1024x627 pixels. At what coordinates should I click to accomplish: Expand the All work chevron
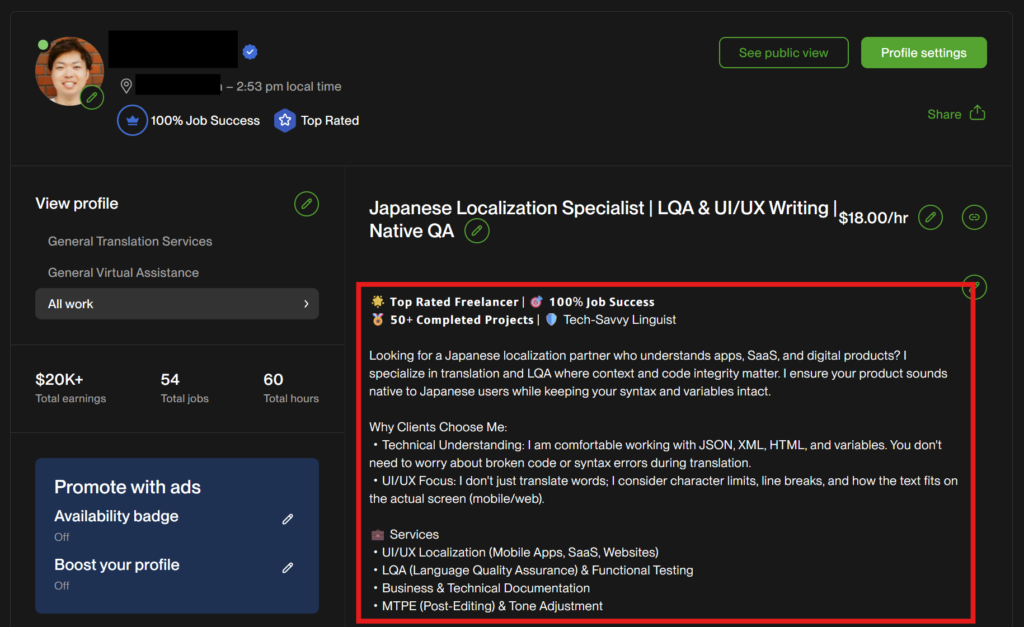click(x=306, y=304)
